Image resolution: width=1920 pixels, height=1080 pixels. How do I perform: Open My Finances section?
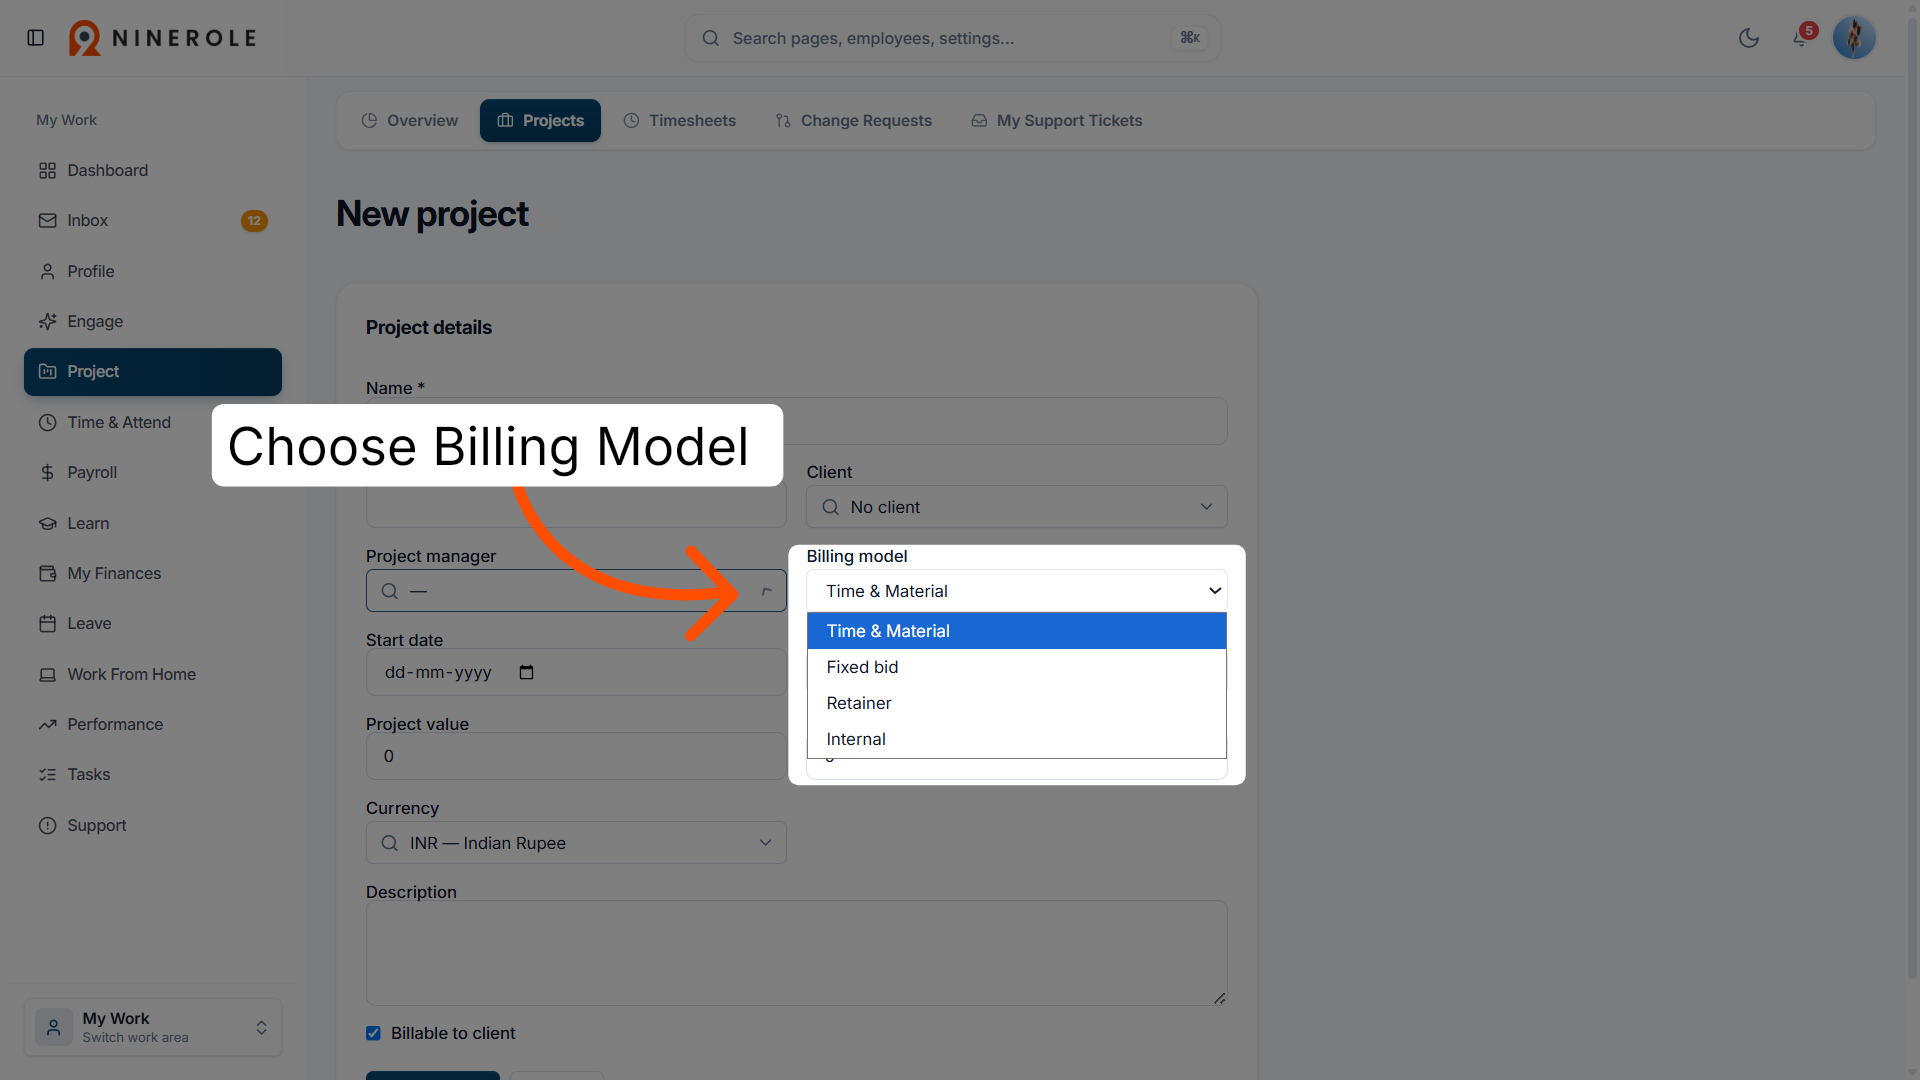point(153,573)
